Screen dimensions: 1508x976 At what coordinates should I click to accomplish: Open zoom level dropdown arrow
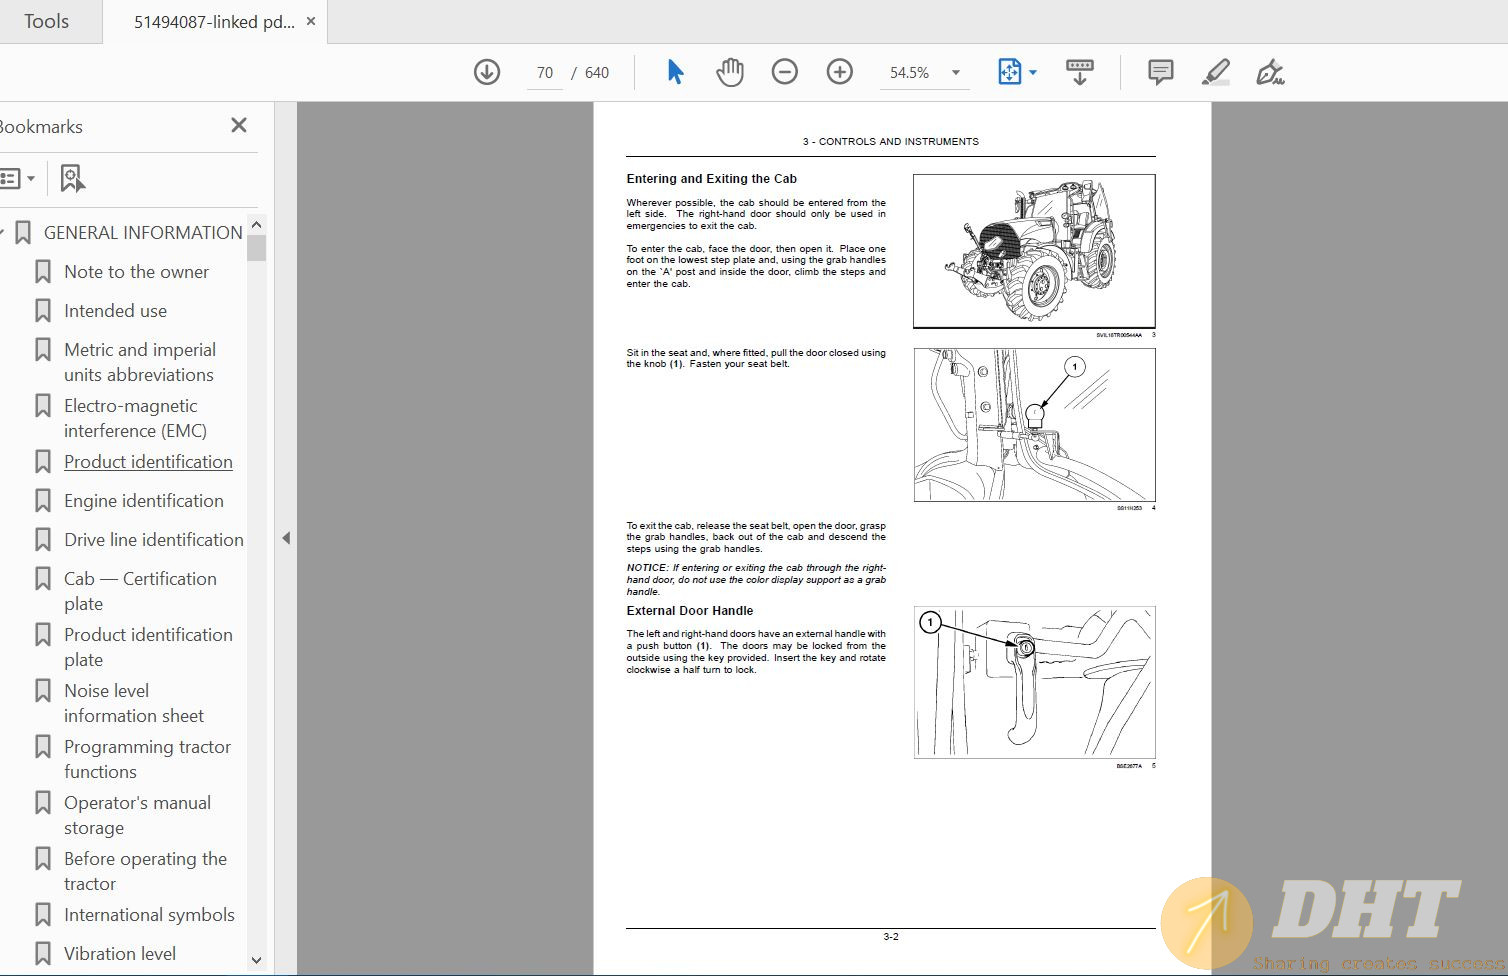(956, 72)
